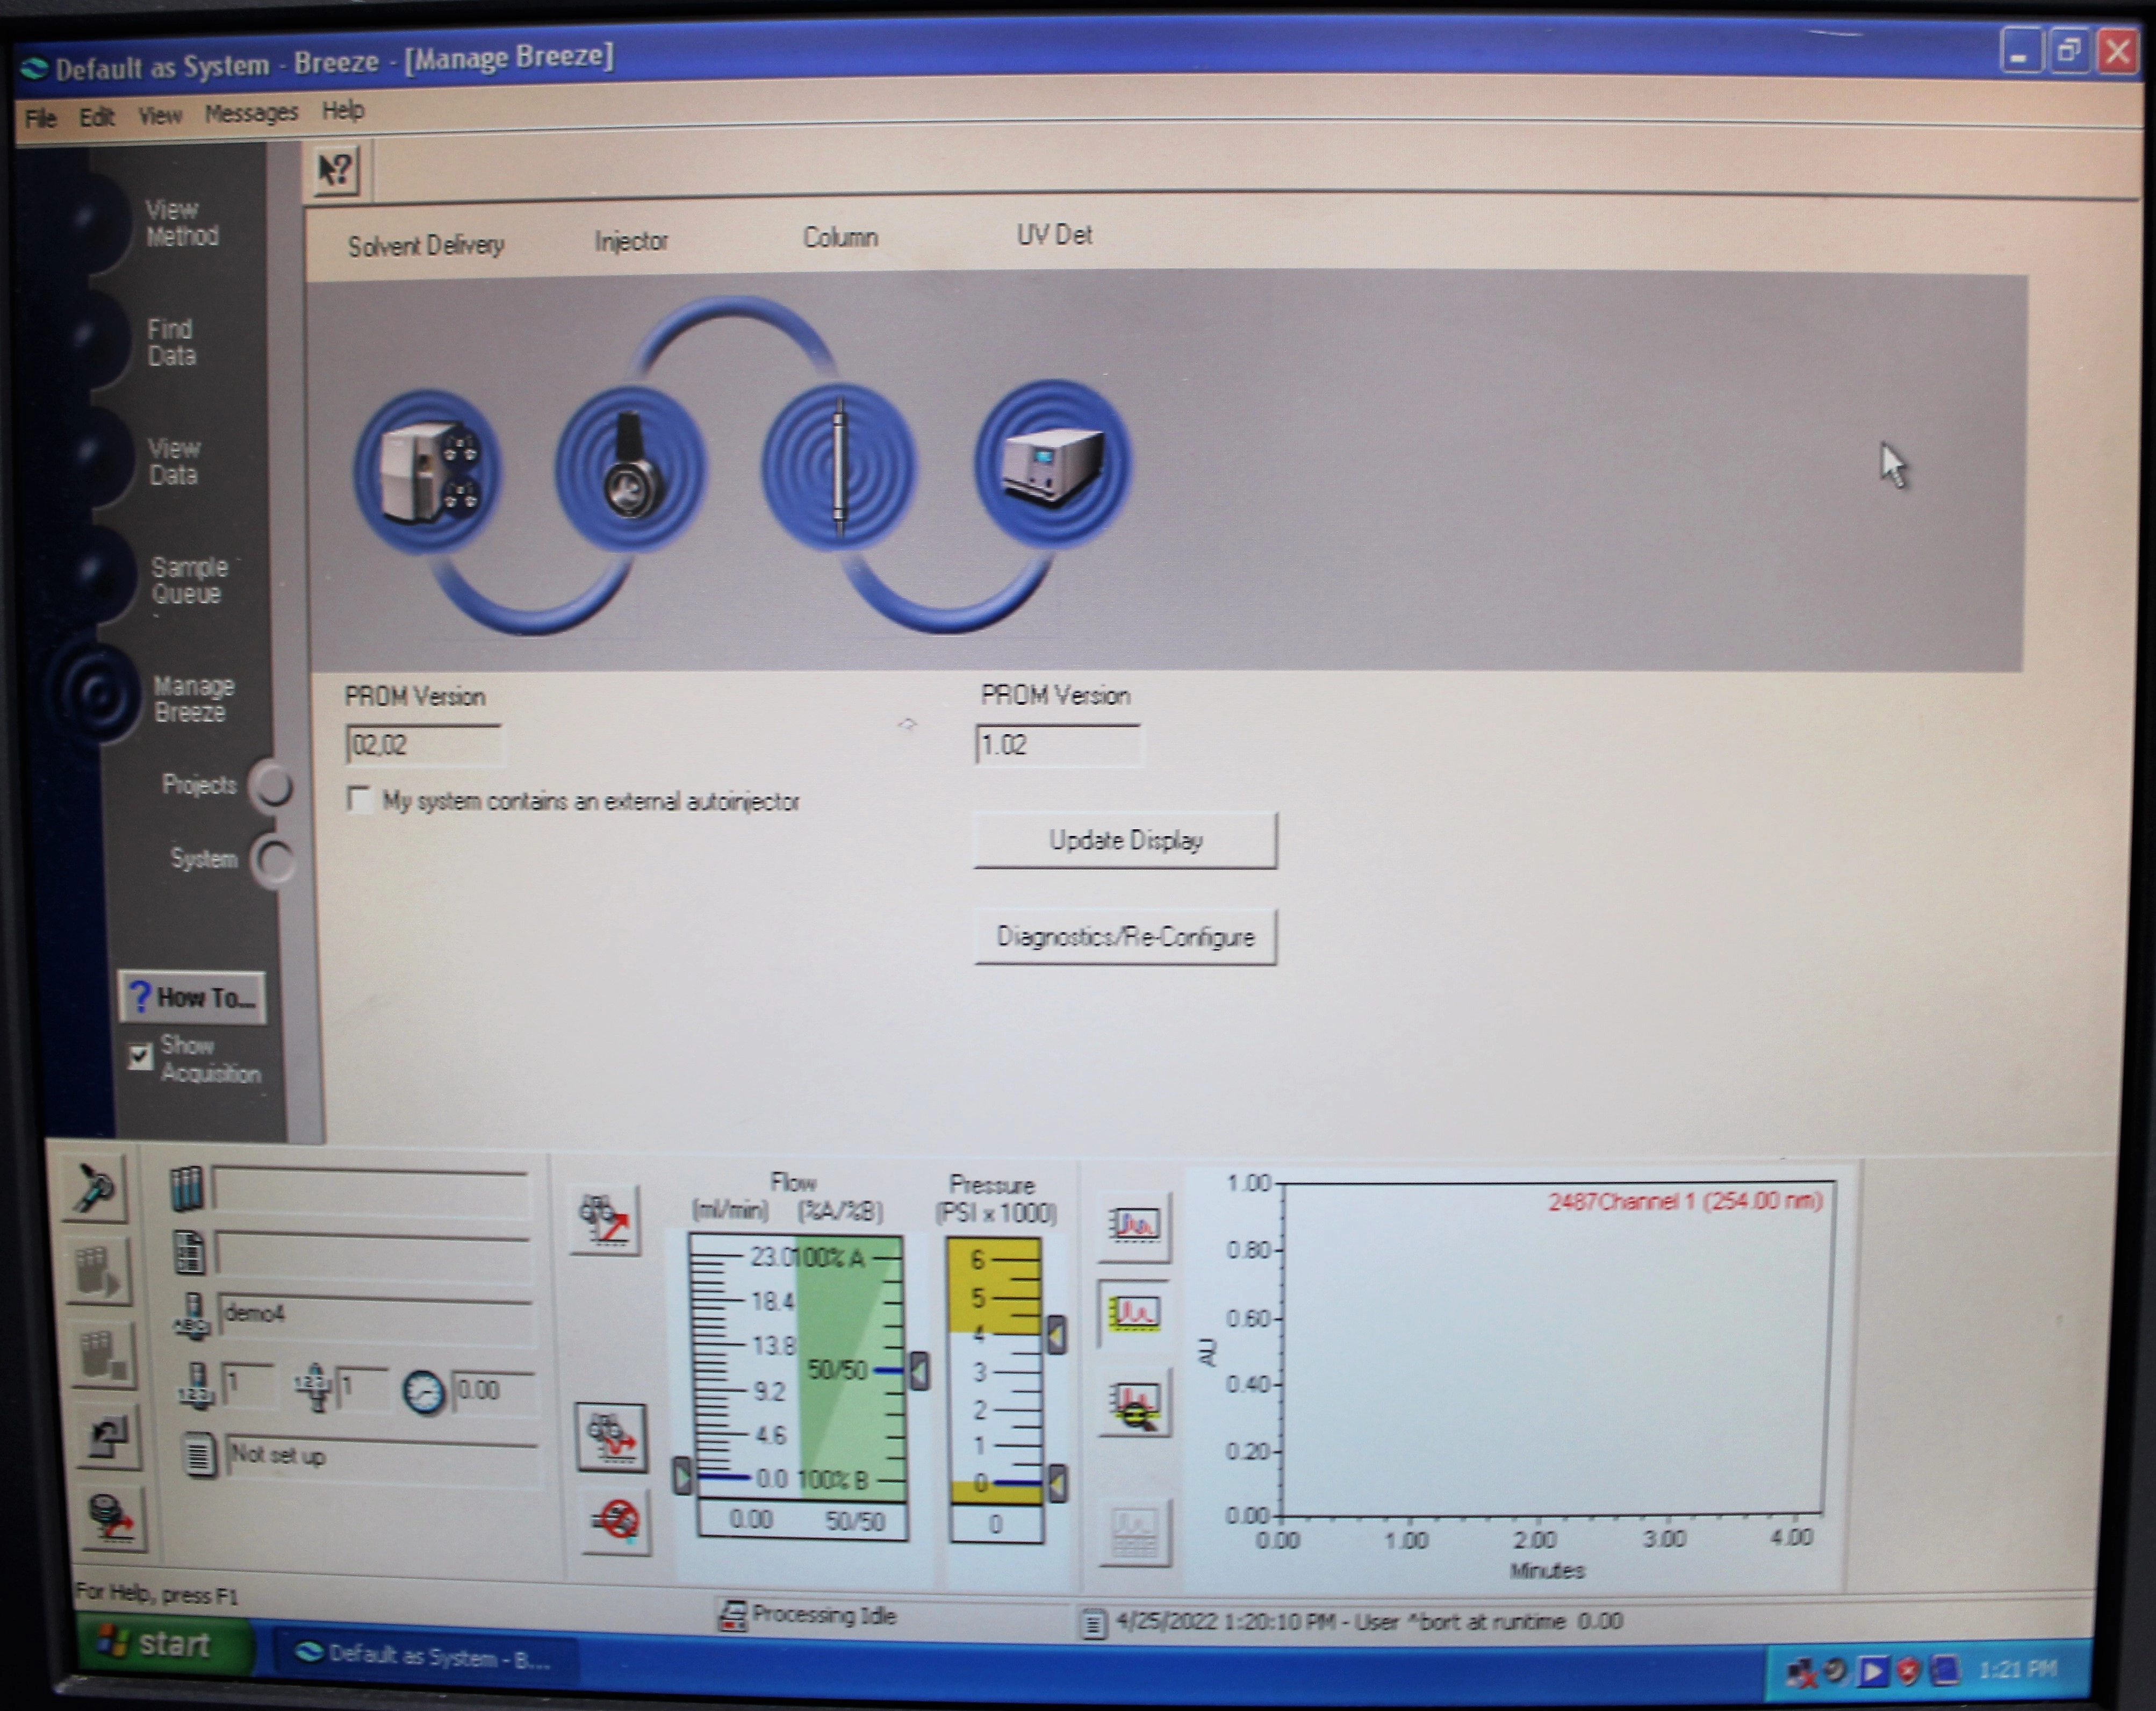The image size is (2156, 1711).
Task: Click the How To... help button
Action: pyautogui.click(x=192, y=998)
